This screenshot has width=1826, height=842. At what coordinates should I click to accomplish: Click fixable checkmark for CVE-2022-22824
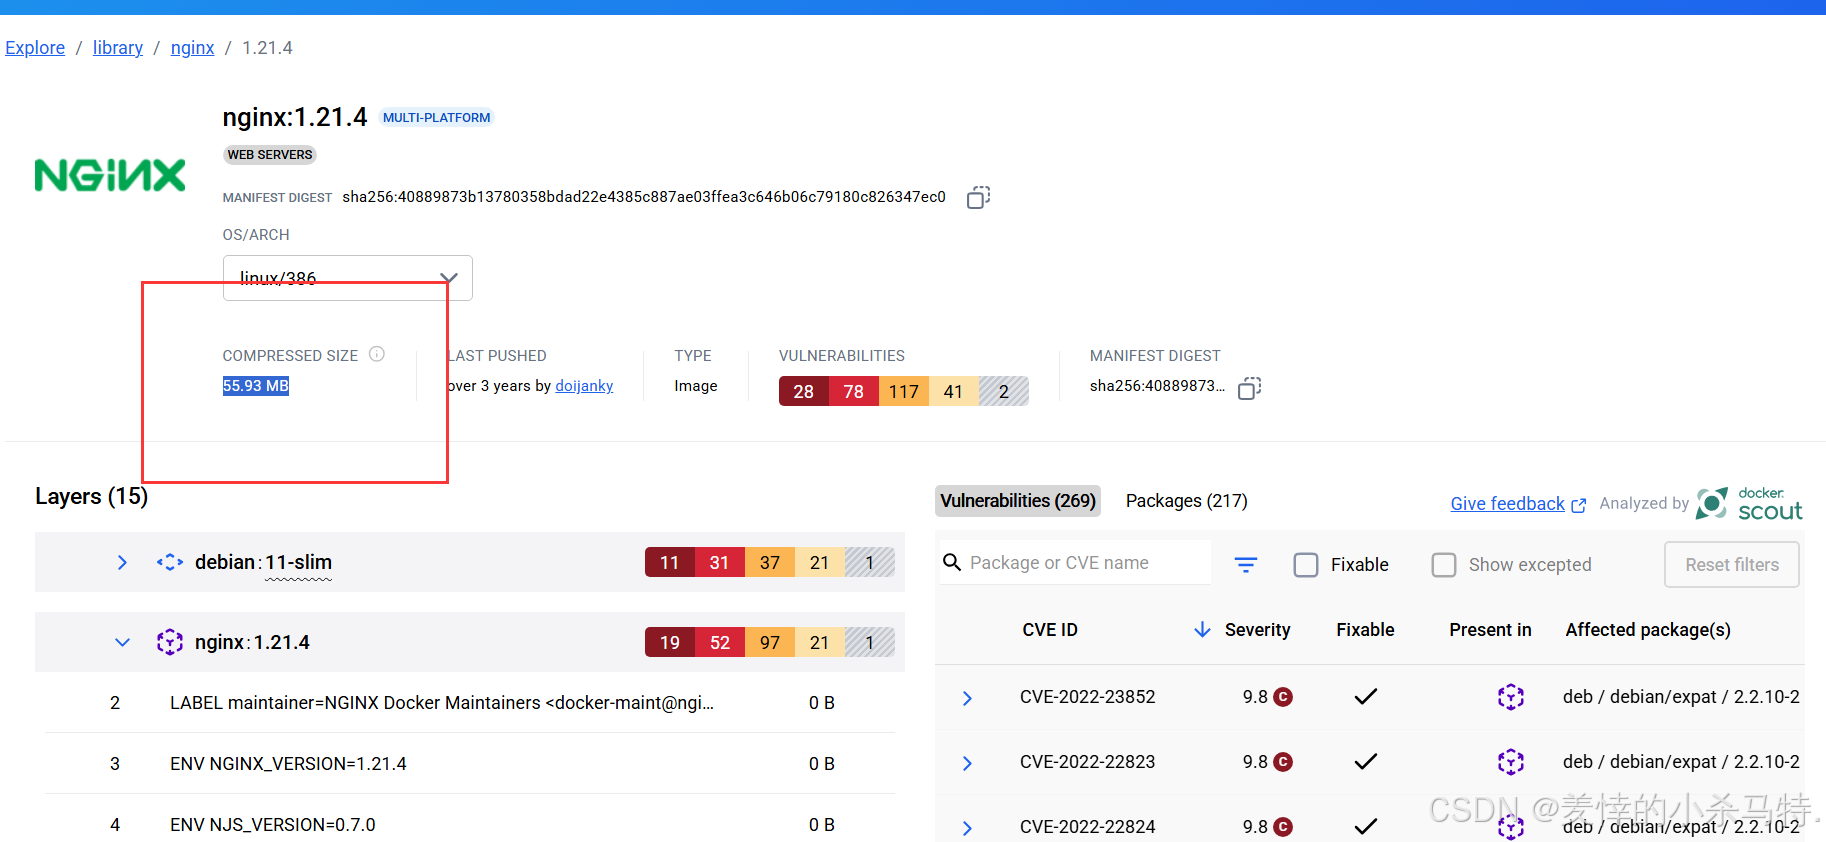(x=1366, y=827)
